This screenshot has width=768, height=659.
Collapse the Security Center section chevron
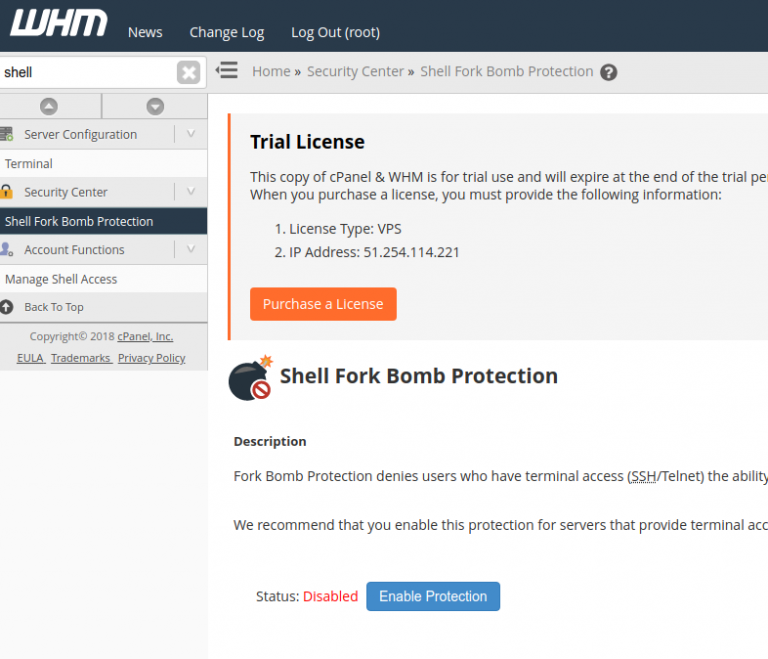[191, 192]
